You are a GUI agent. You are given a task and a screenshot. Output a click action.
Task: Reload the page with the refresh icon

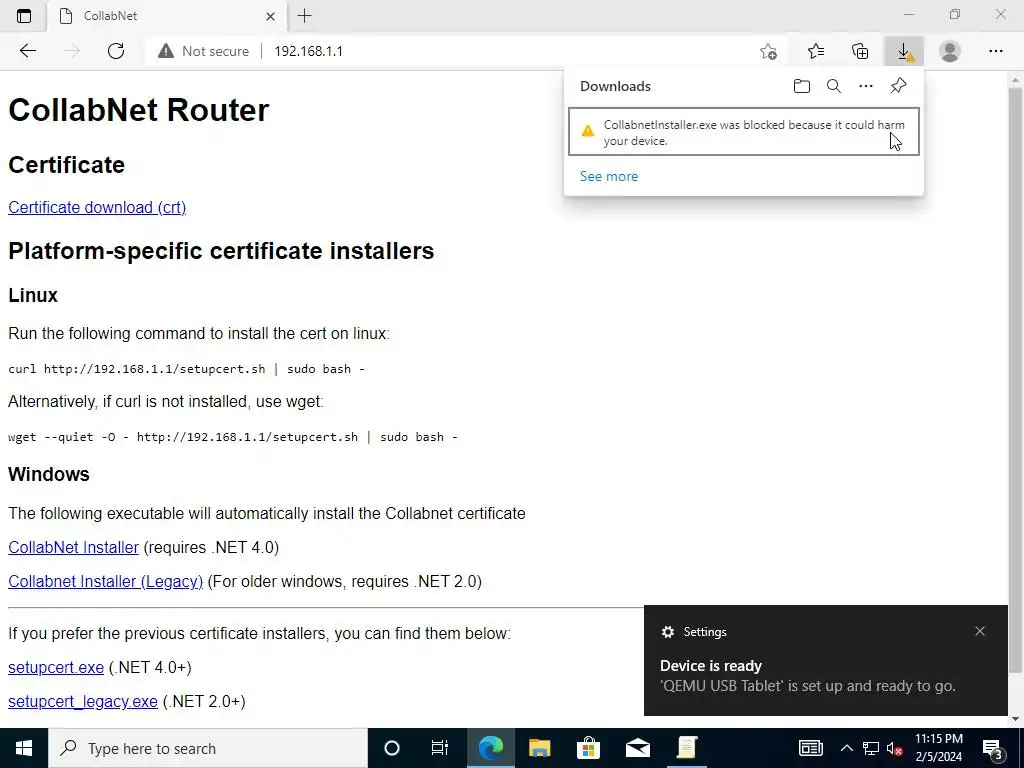click(116, 51)
